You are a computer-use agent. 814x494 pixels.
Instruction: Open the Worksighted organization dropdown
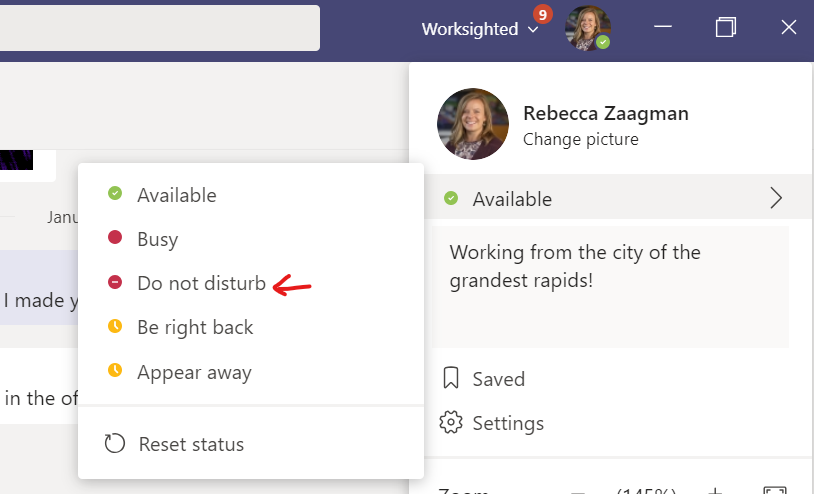(x=480, y=29)
